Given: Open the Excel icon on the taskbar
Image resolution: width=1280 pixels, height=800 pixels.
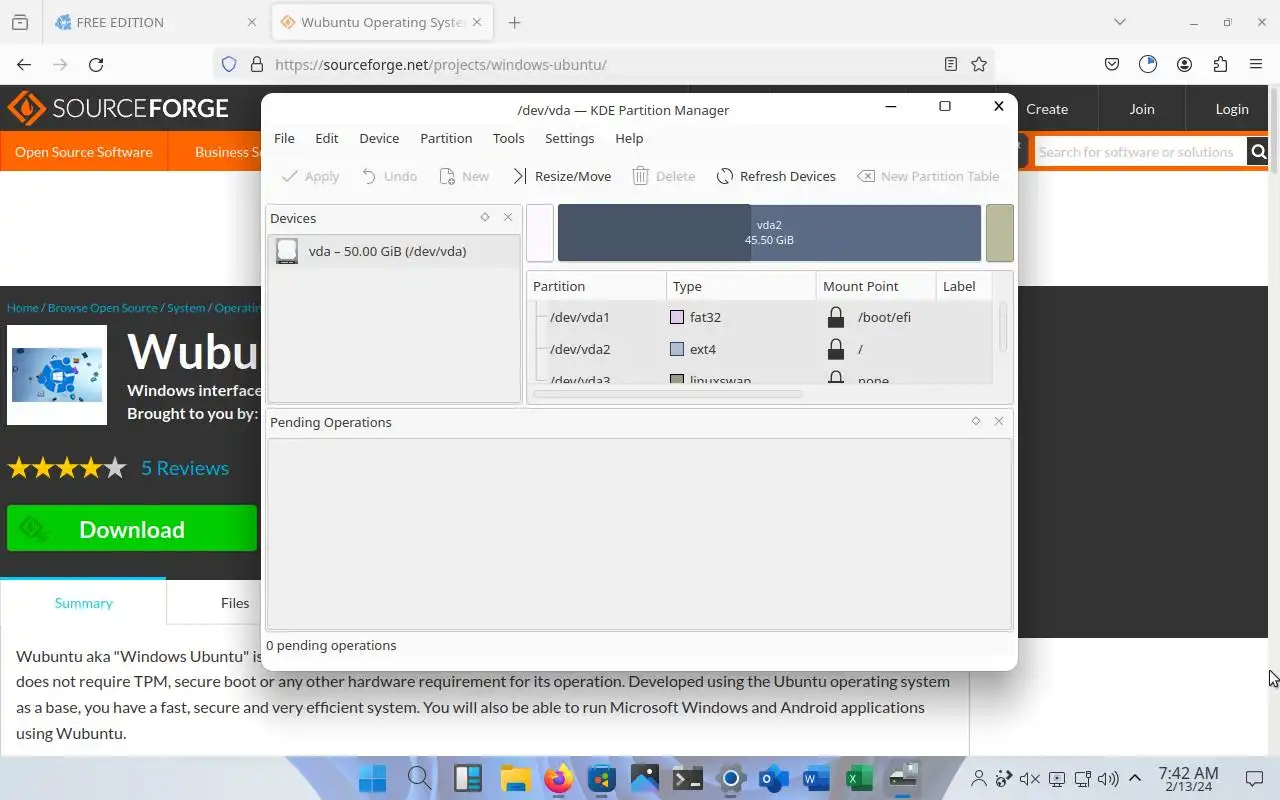Looking at the screenshot, I should click(x=859, y=778).
